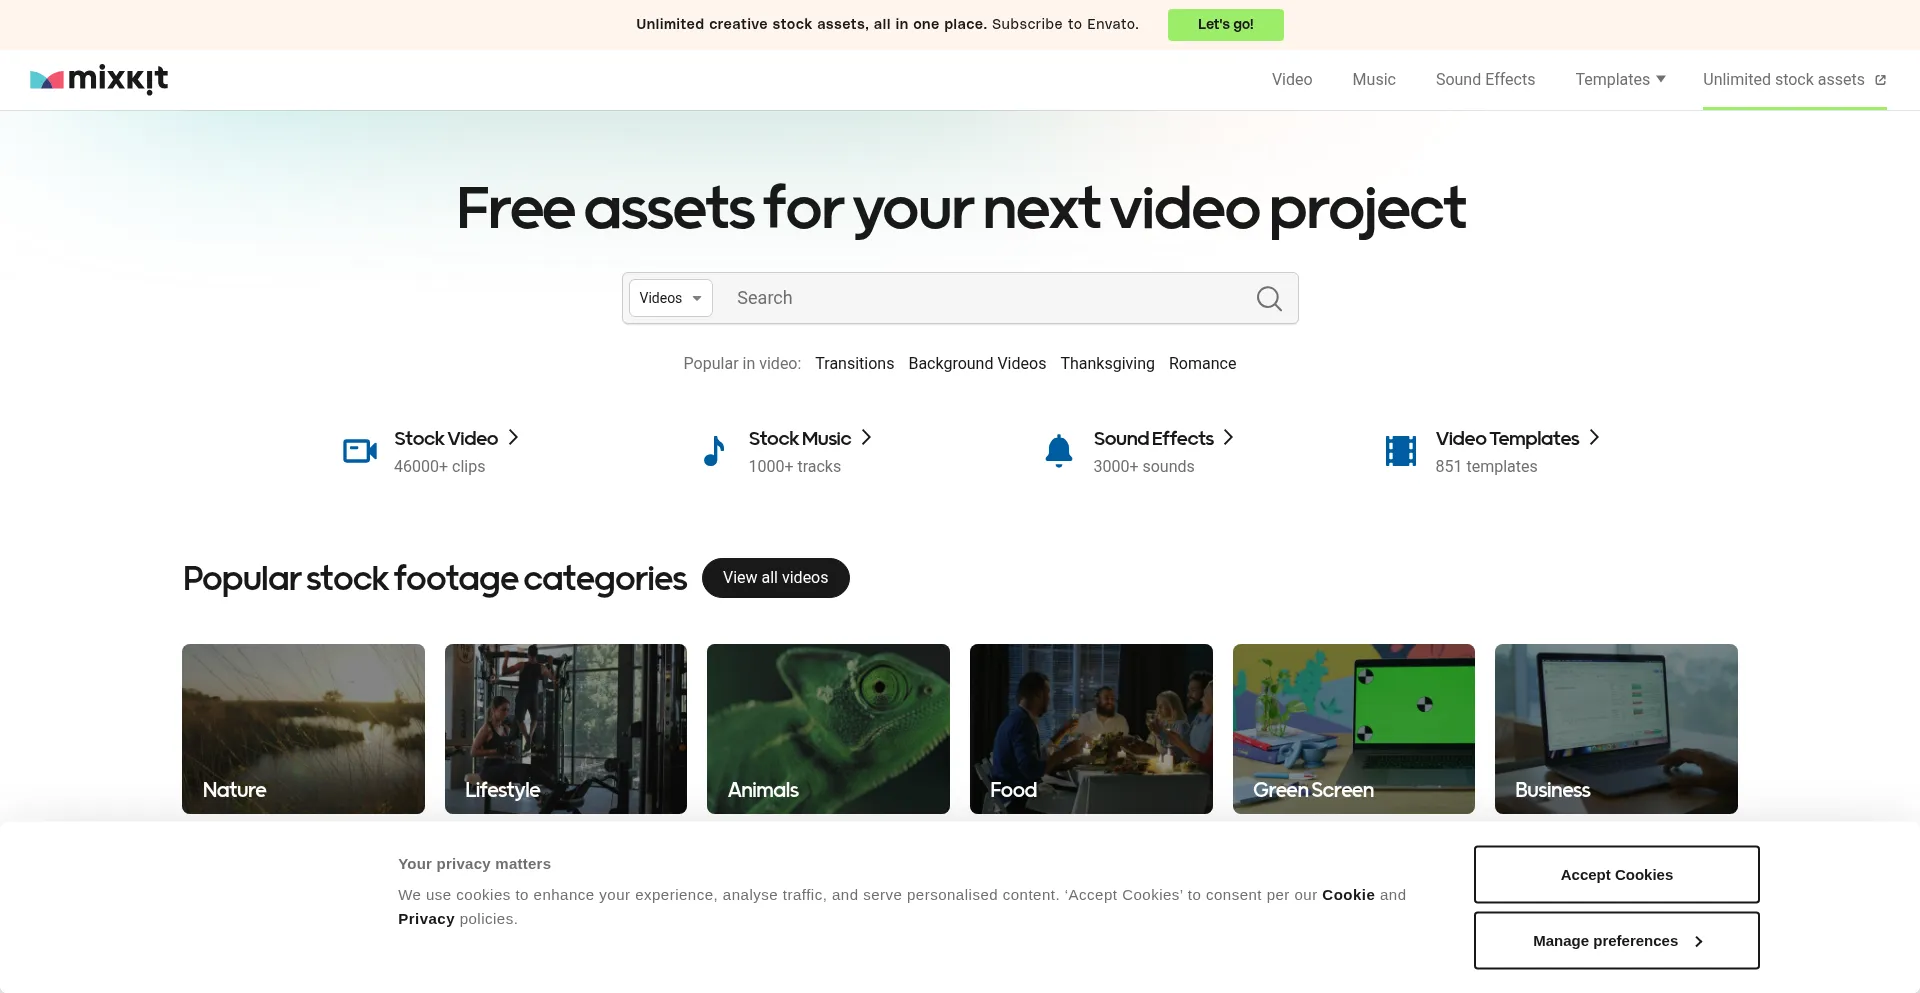Open the Nature category thumbnail
The height and width of the screenshot is (993, 1920).
303,729
